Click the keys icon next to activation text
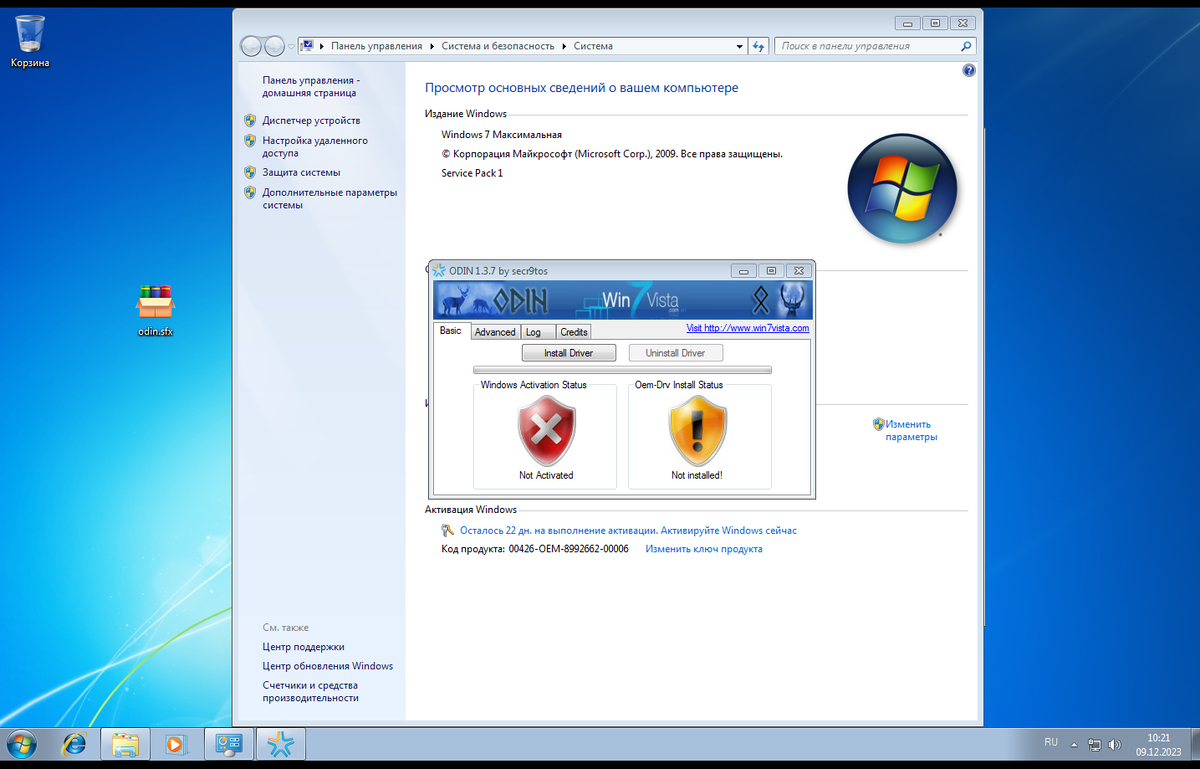1200x769 pixels. [448, 531]
